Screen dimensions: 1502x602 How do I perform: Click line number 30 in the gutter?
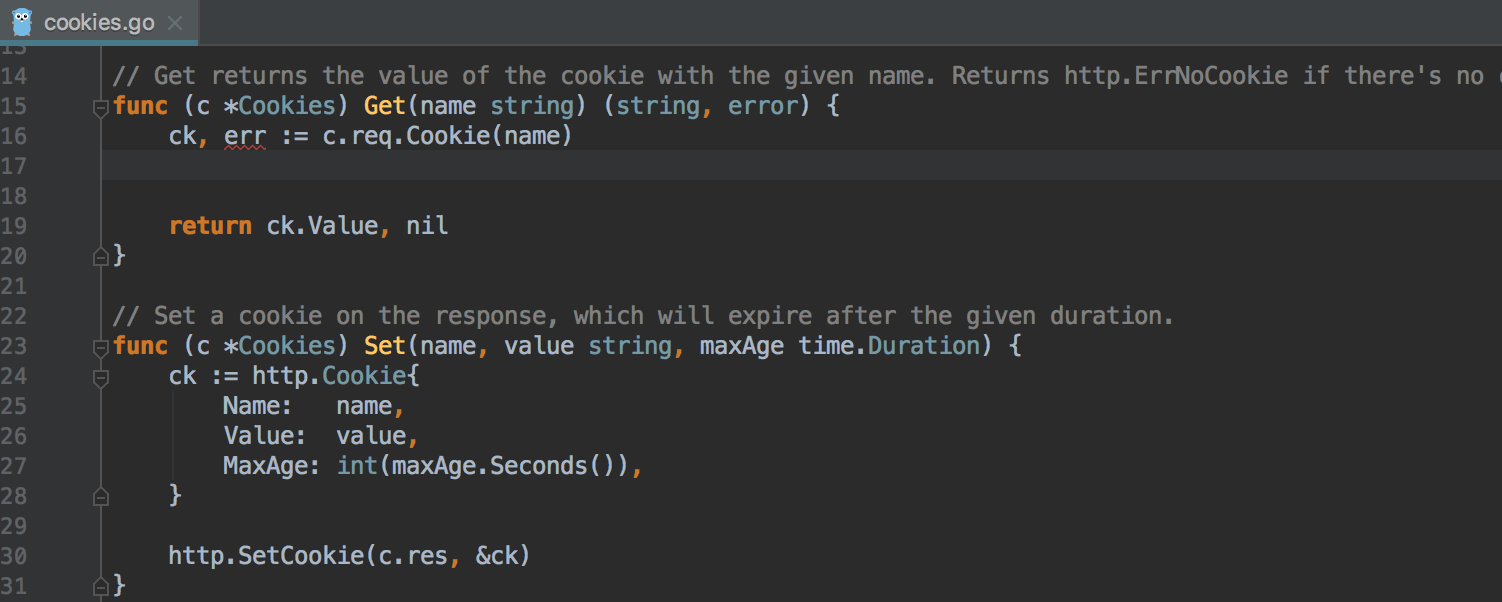point(15,556)
